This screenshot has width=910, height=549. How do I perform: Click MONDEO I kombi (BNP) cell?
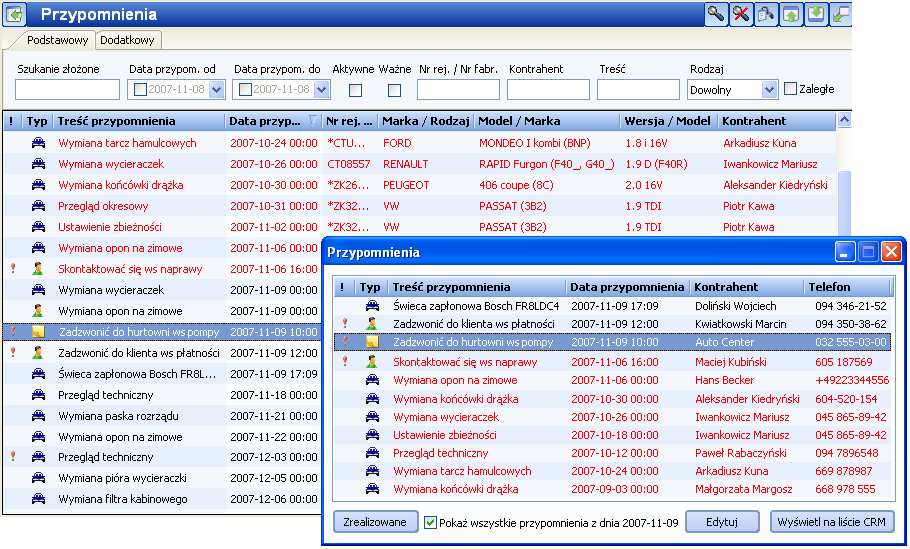535,143
